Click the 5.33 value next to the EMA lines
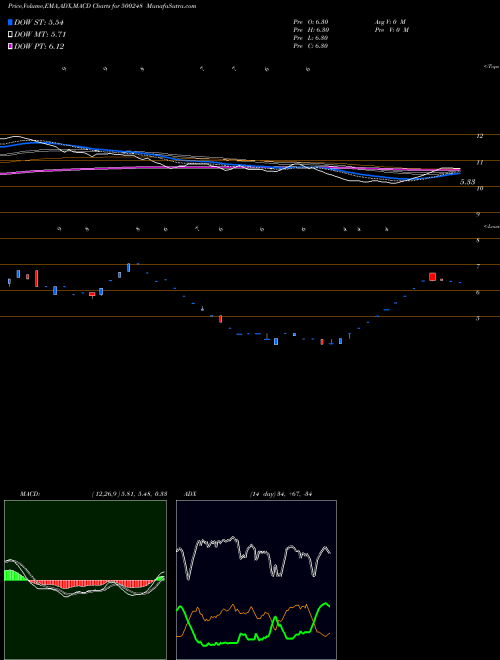 [x=468, y=182]
